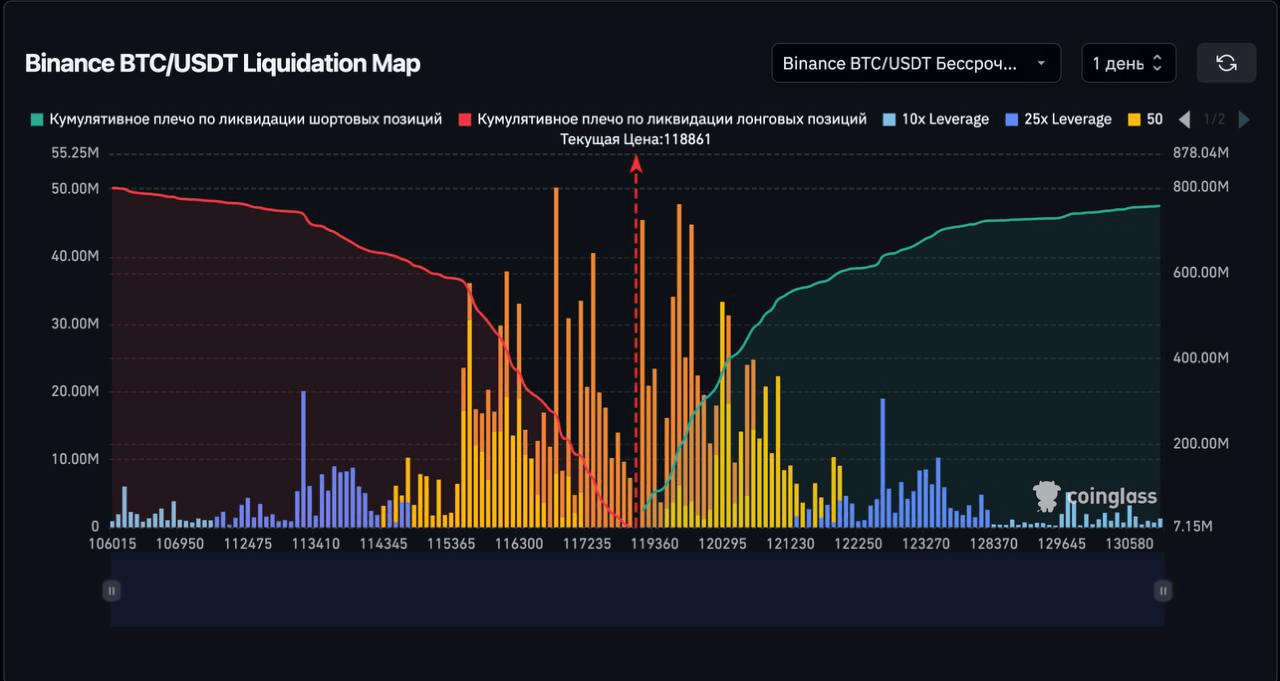Click the 400.00M right axis label
This screenshot has height=681, width=1280.
coord(1199,358)
